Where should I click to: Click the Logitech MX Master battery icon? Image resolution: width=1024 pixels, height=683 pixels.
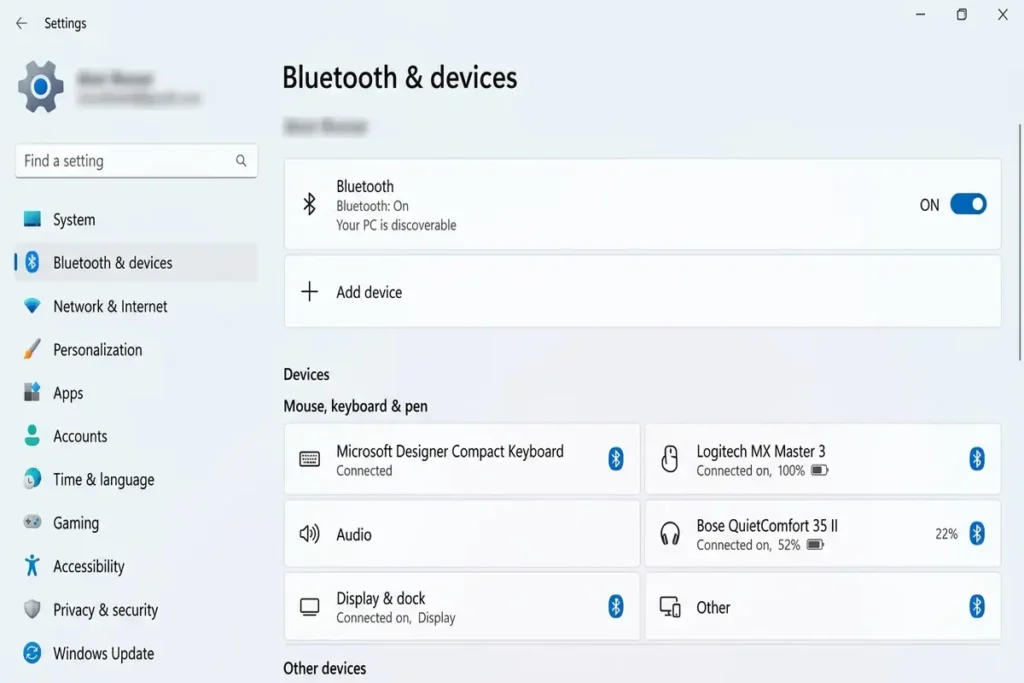820,470
